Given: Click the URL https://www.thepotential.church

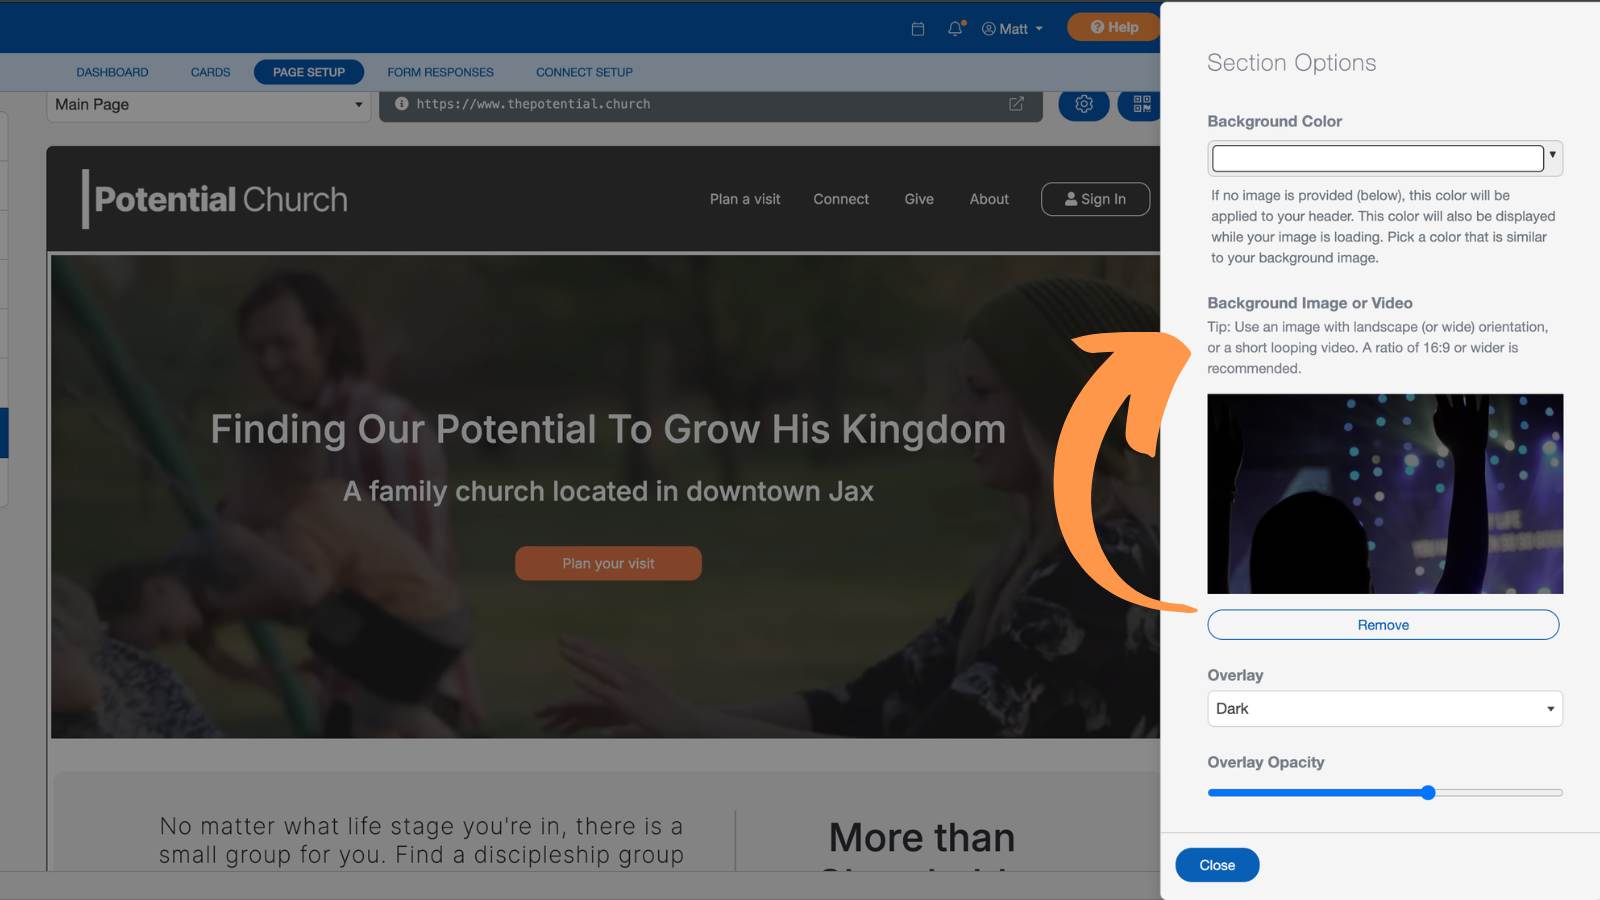Looking at the screenshot, I should [x=533, y=104].
